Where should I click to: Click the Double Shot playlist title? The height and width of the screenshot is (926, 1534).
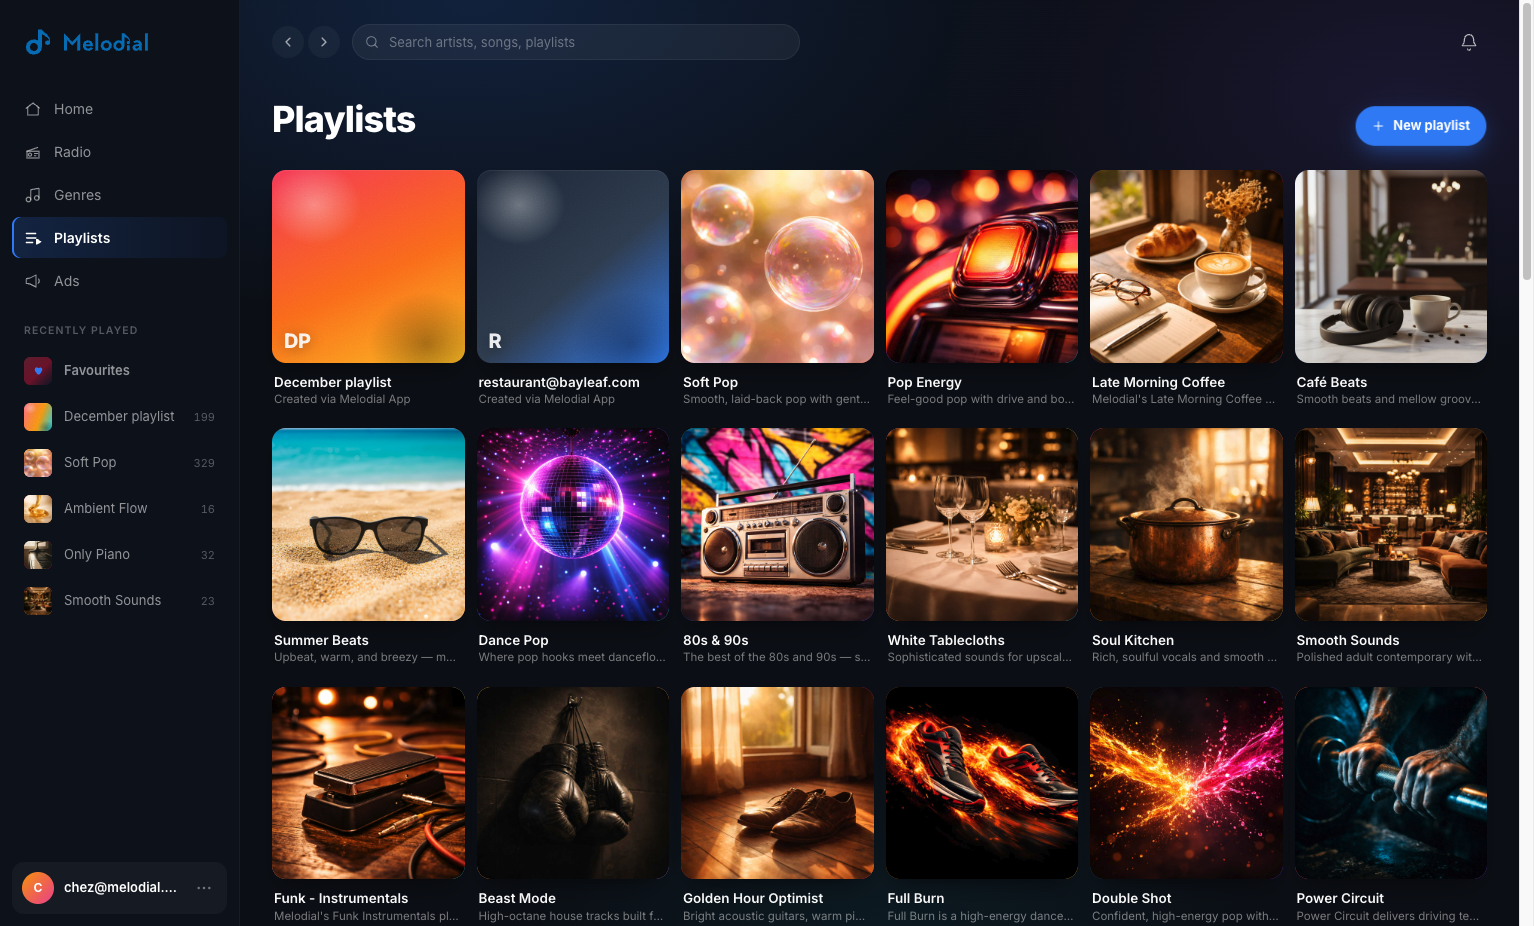[x=1131, y=898]
